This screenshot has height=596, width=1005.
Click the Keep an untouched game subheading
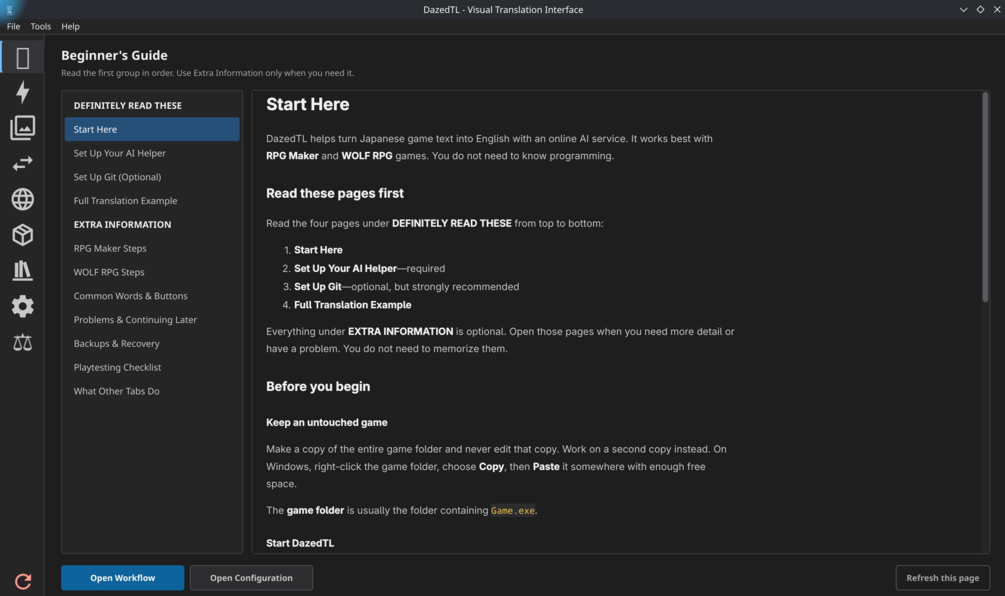(x=326, y=422)
